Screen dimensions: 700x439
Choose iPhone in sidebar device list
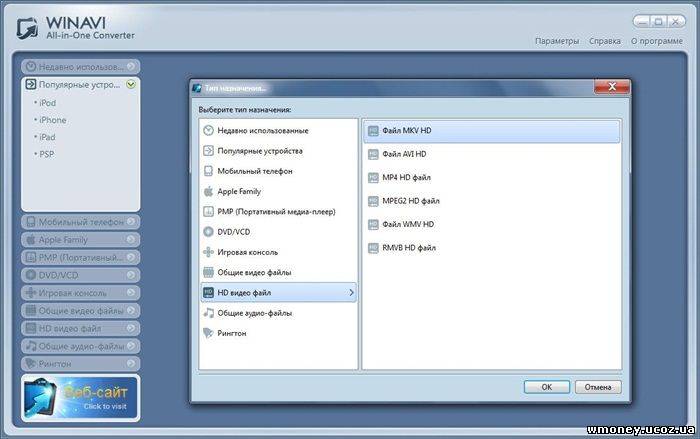[53, 120]
